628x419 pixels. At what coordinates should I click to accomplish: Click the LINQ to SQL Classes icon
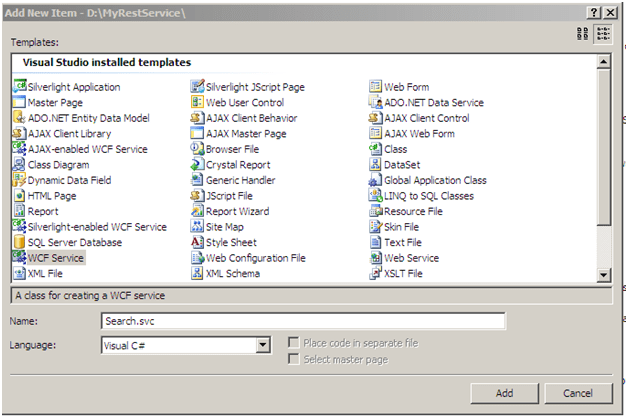(375, 196)
